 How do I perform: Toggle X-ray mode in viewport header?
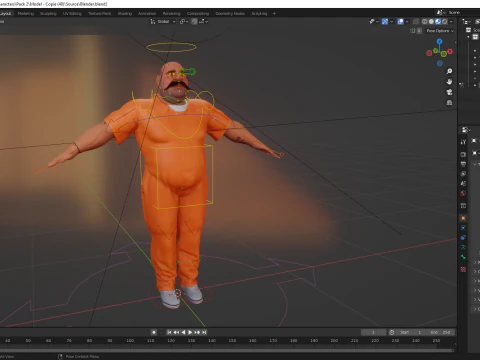point(416,21)
